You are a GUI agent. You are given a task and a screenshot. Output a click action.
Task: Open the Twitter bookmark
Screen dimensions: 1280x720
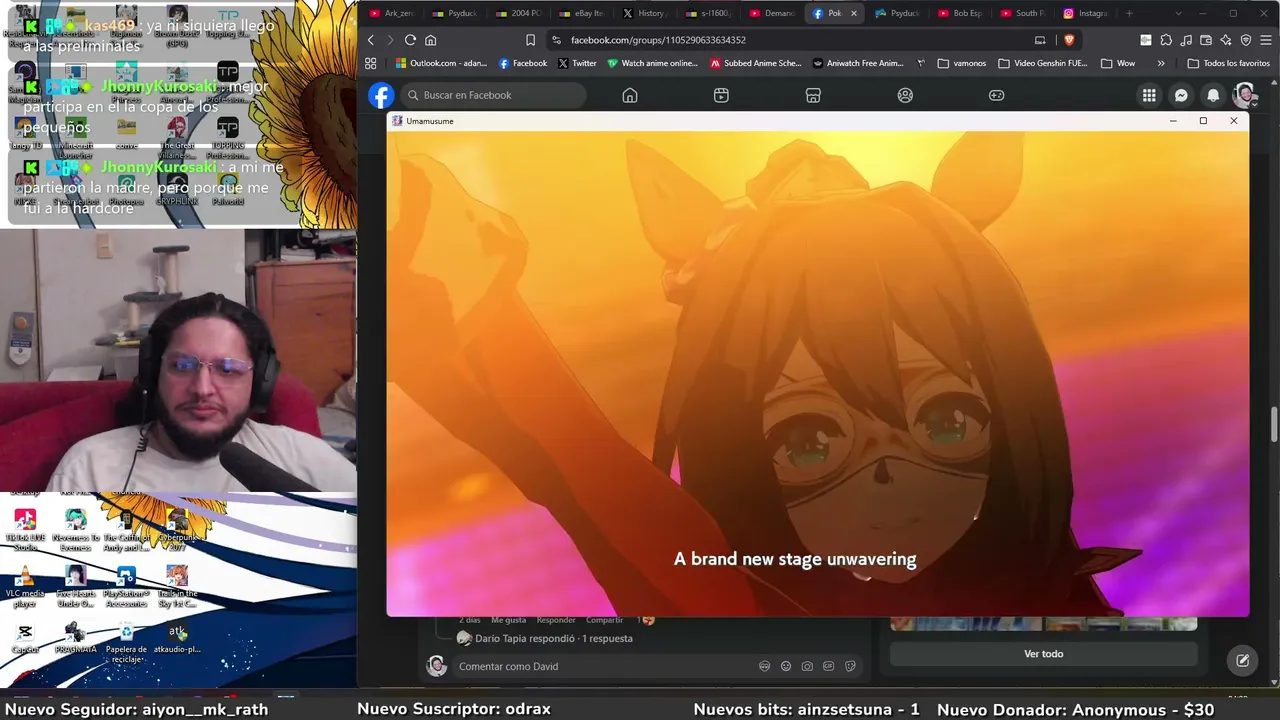pyautogui.click(x=577, y=63)
